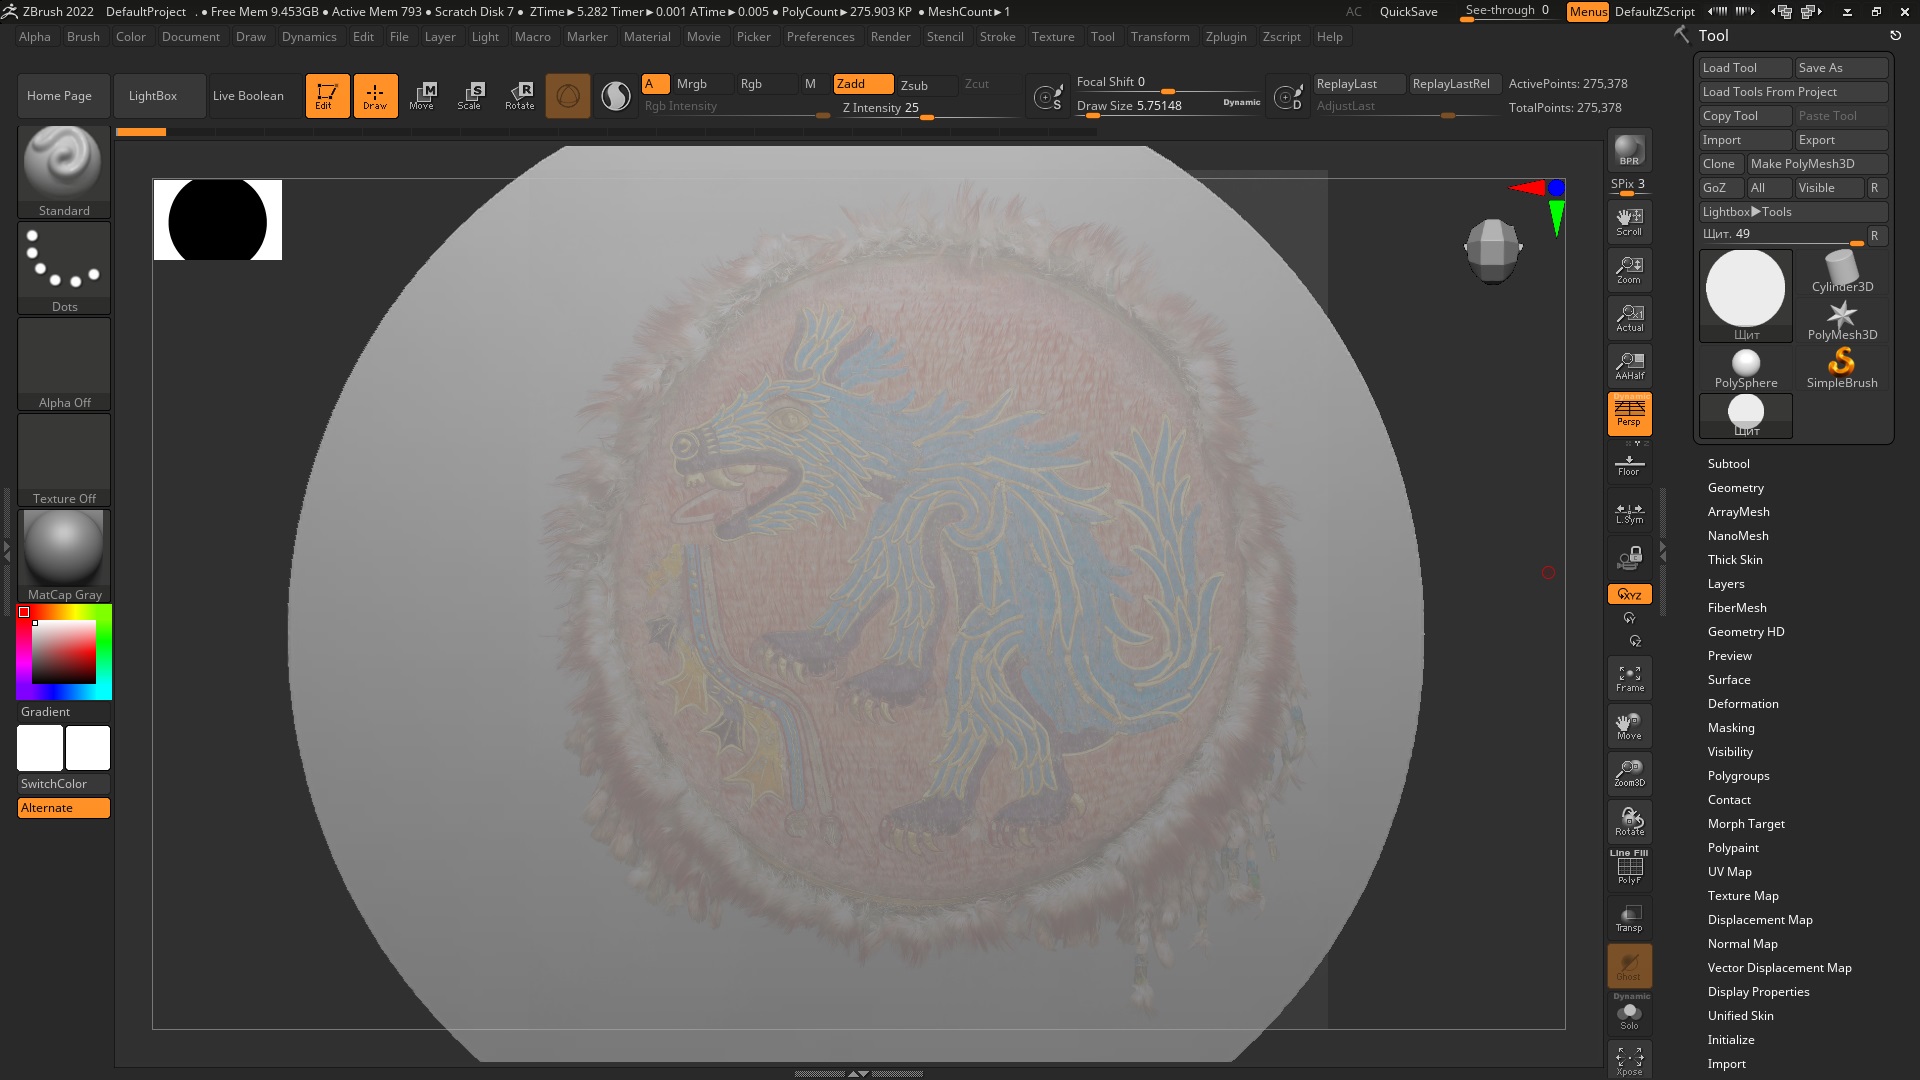Viewport: 1920px width, 1080px height.
Task: Toggle PolyF line fill display
Action: point(1629,867)
